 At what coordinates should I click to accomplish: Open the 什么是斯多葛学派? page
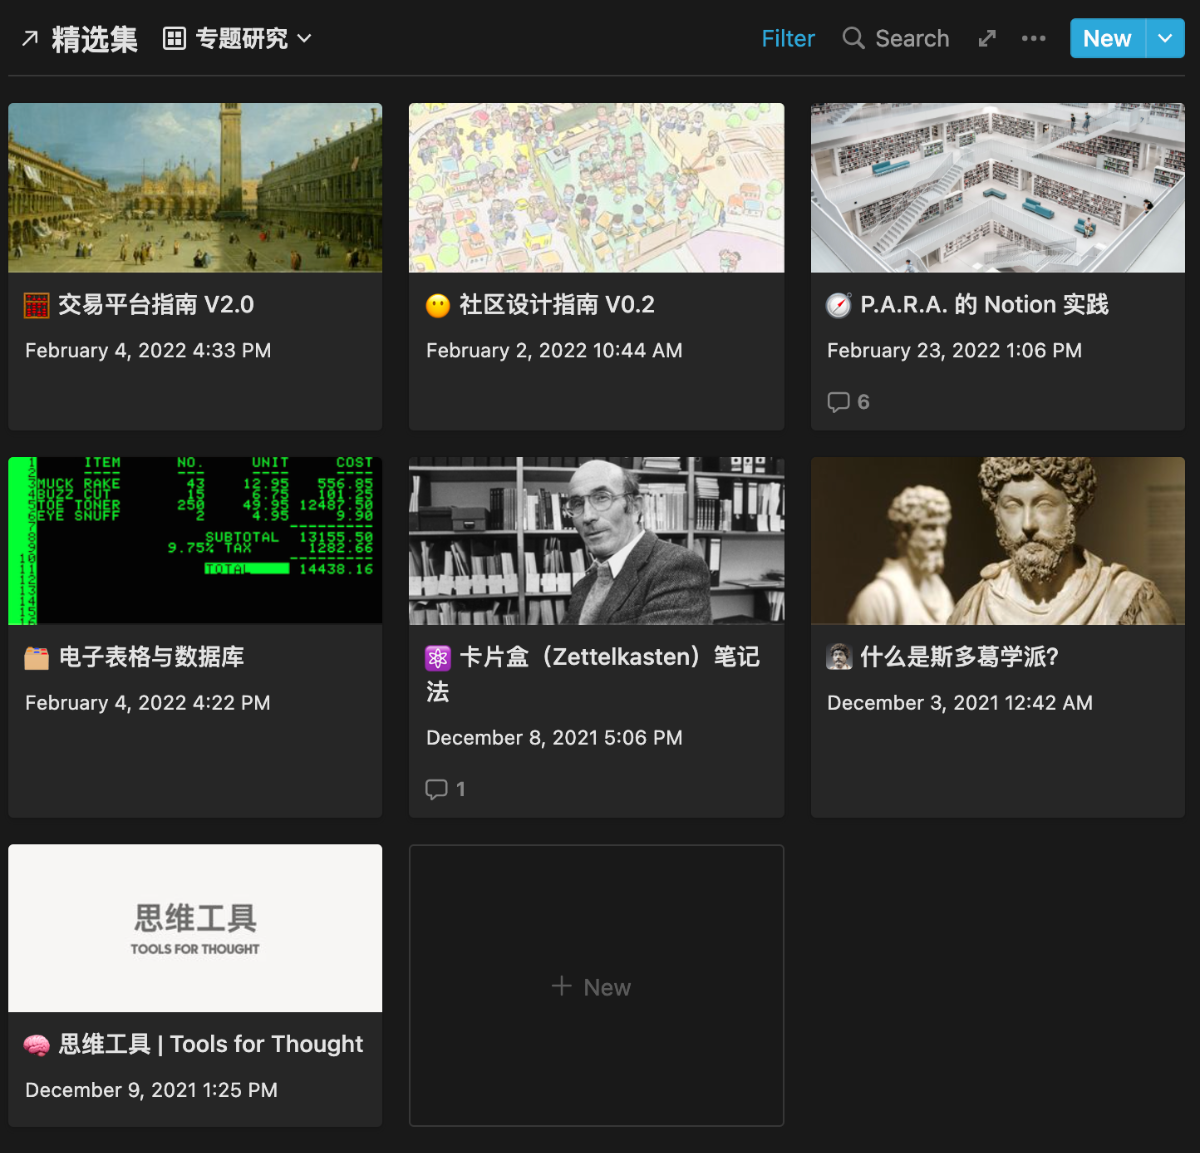click(958, 657)
